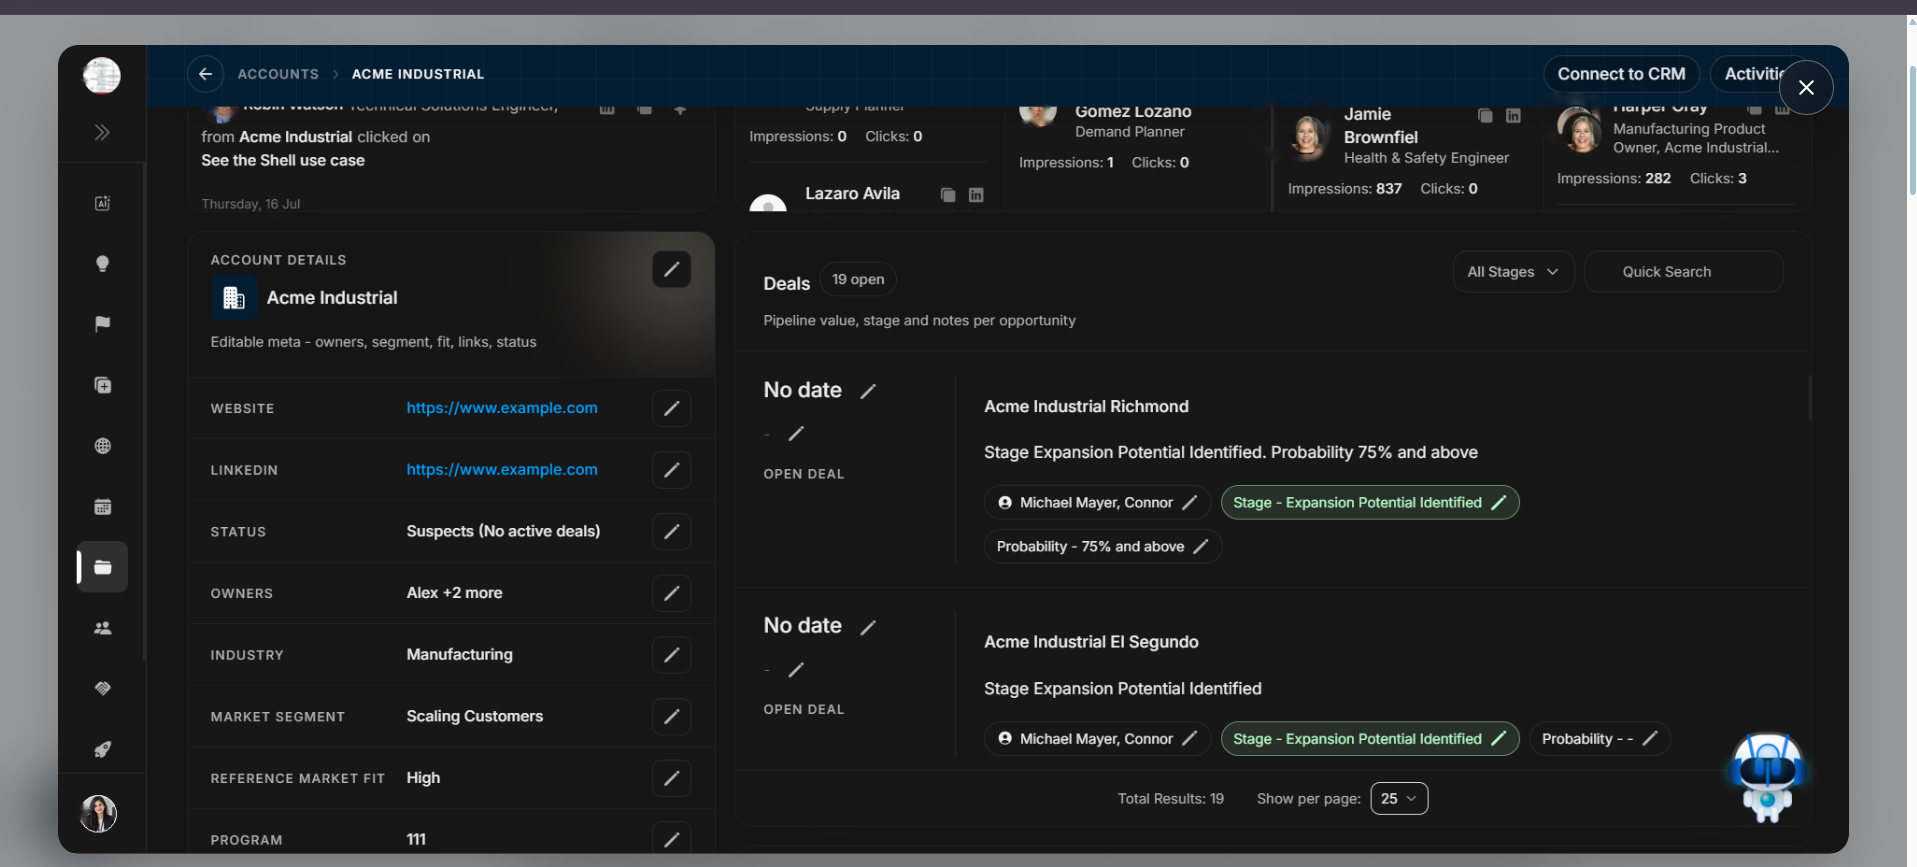Open the flag icon in the sidebar
1917x867 pixels.
102,324
